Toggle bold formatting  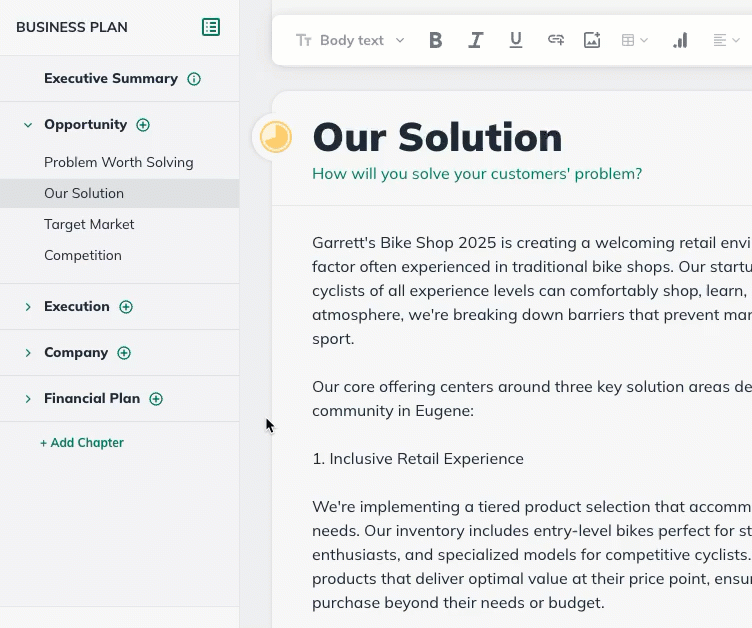click(435, 40)
